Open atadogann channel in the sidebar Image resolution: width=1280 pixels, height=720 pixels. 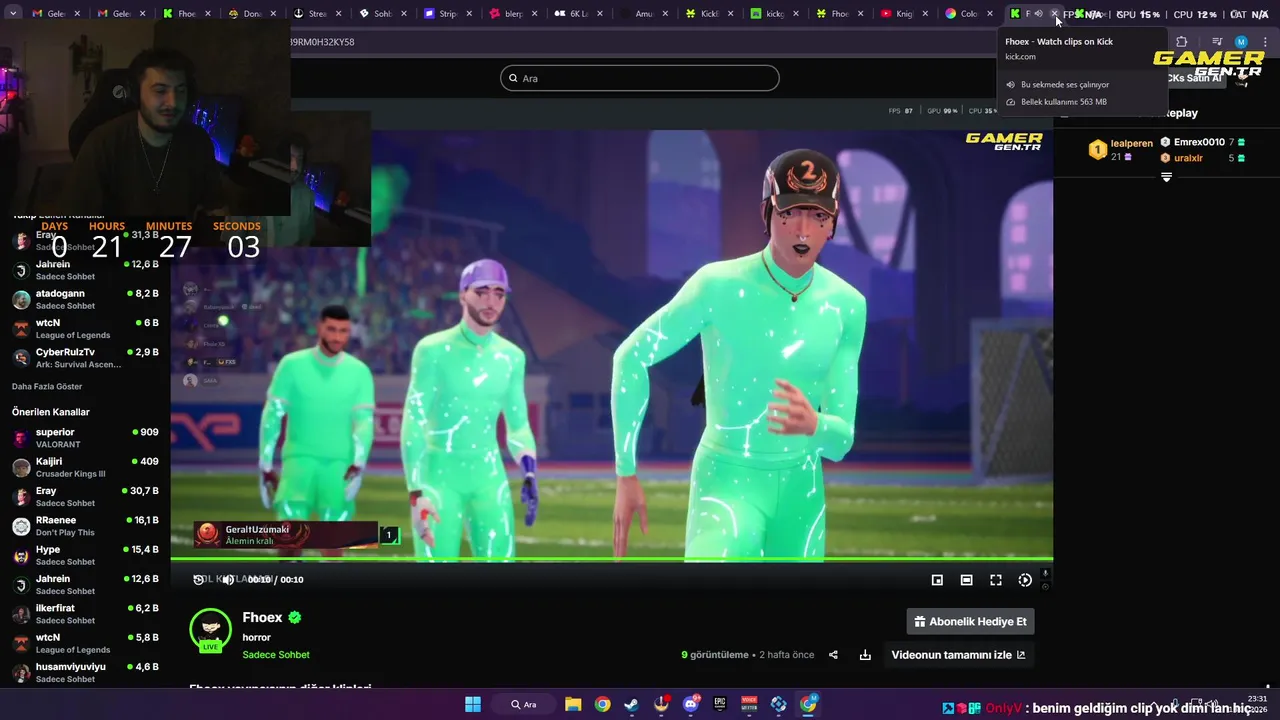(85, 299)
